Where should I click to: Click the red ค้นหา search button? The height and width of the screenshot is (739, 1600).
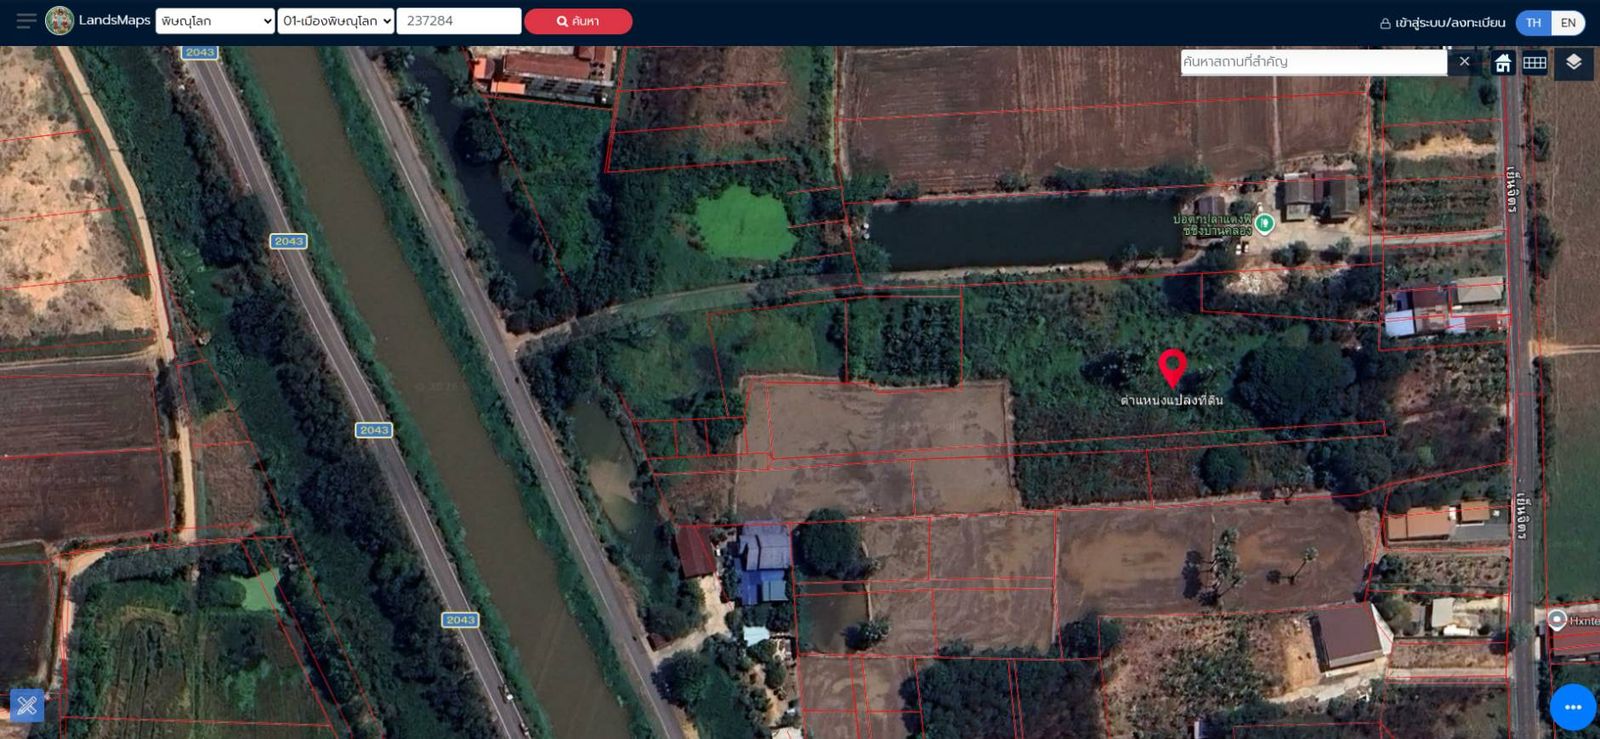click(578, 21)
